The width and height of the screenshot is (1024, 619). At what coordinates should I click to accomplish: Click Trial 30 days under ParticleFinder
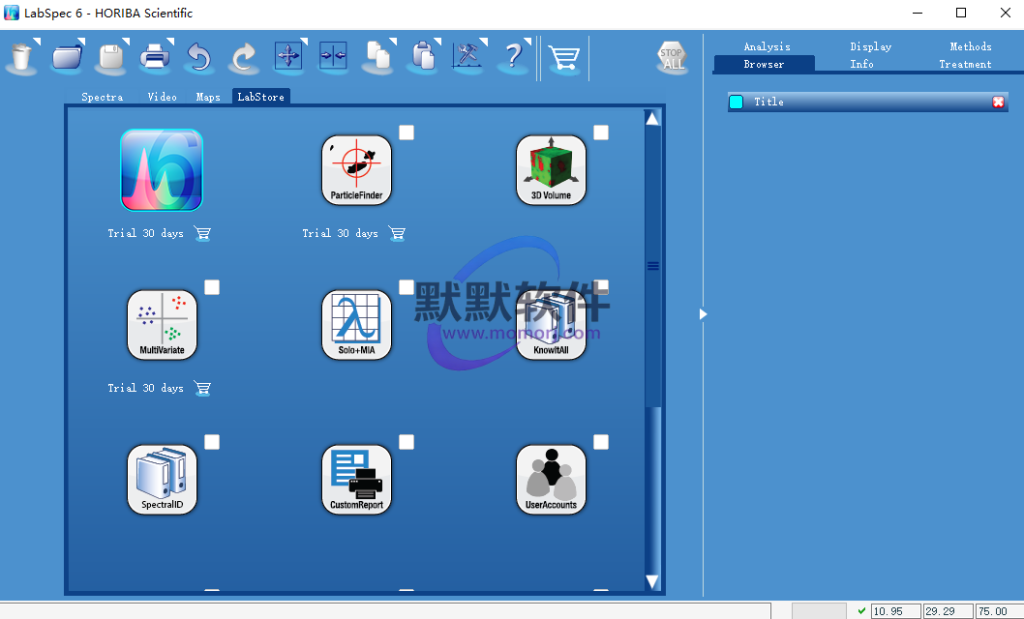click(x=340, y=233)
